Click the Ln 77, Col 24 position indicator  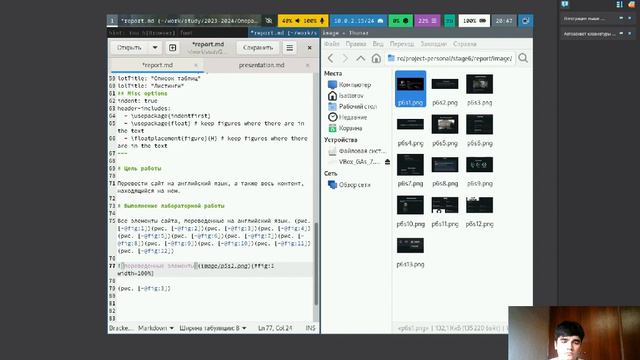coord(275,328)
